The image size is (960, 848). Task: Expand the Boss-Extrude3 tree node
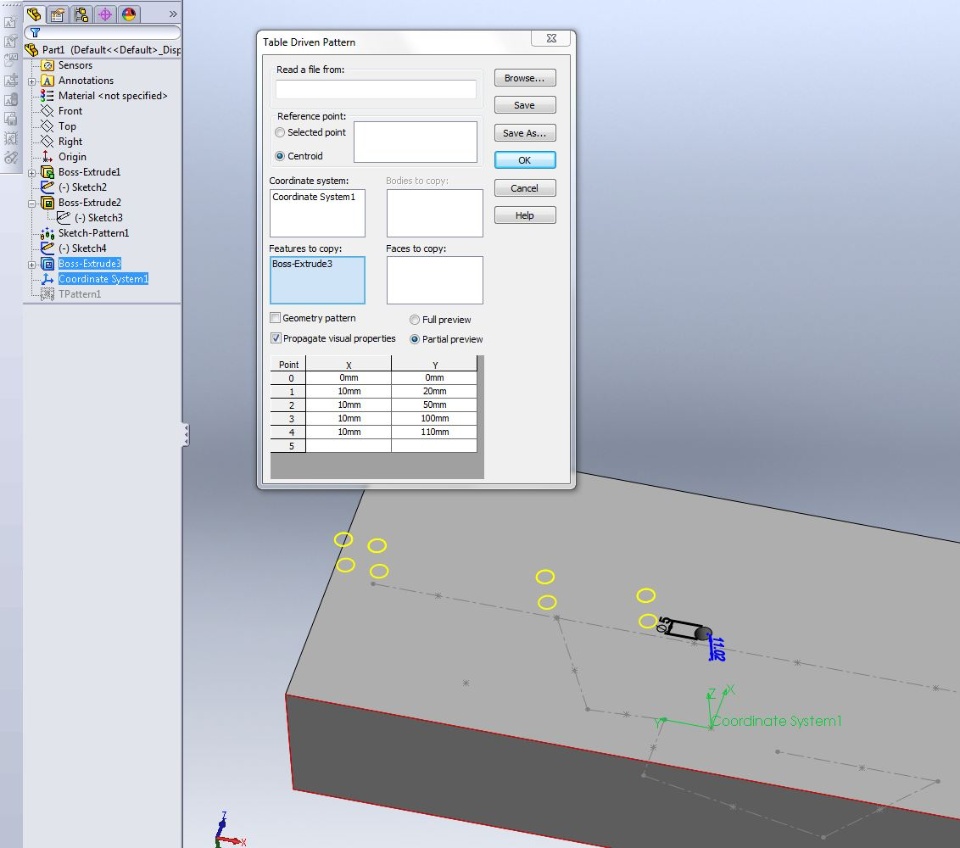[32, 265]
